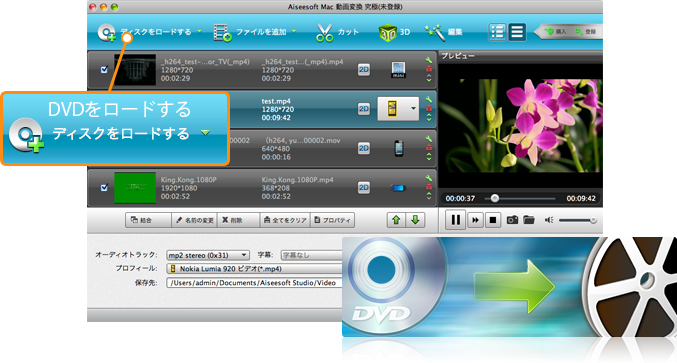
Task: Stop the preview playback
Action: [493, 220]
